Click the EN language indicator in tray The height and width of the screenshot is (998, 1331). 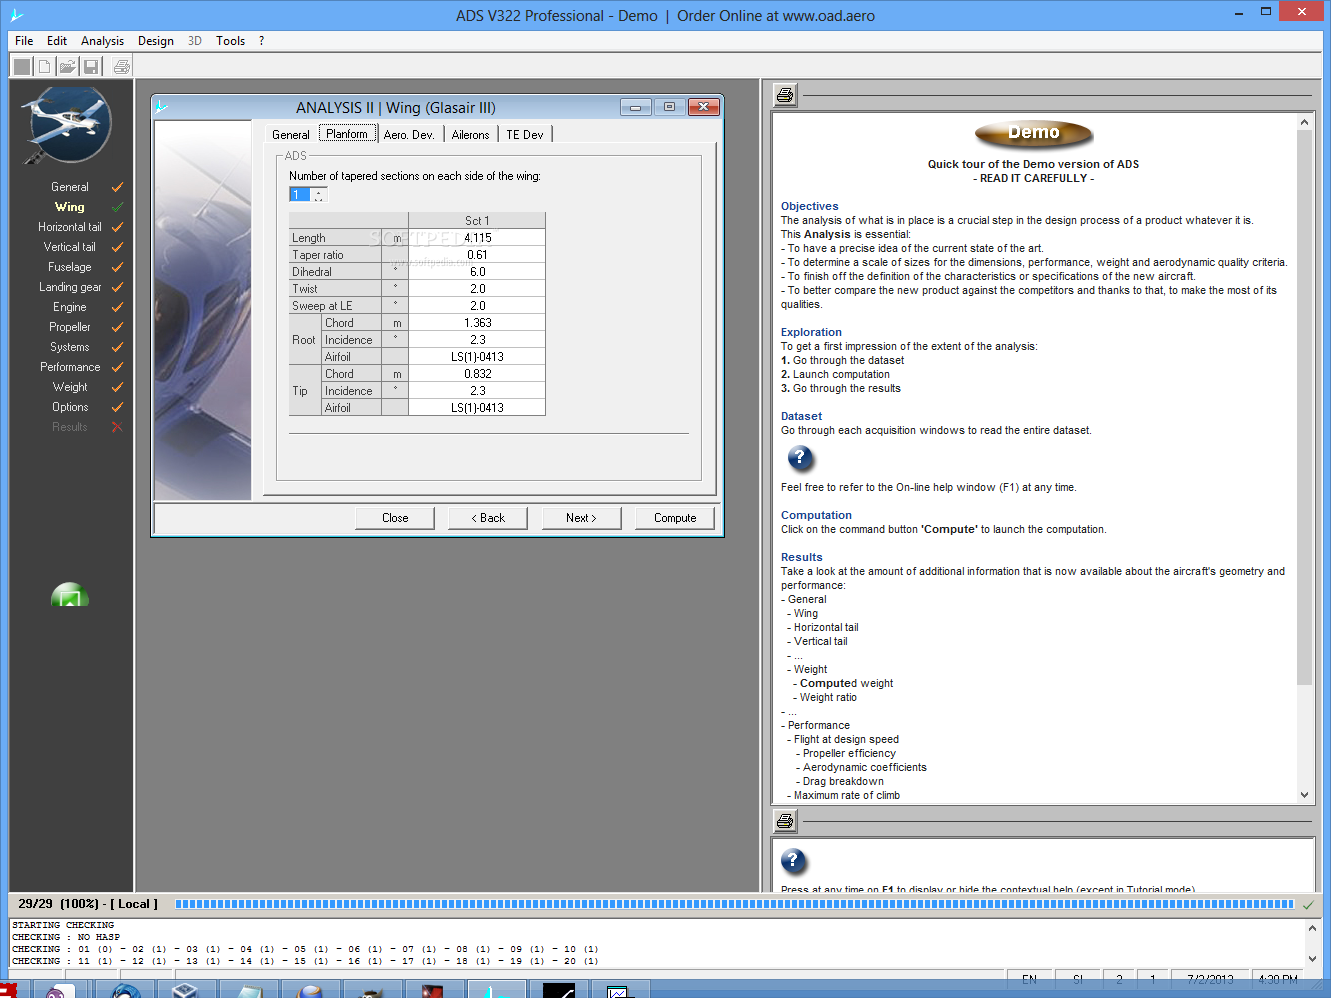tap(1030, 980)
